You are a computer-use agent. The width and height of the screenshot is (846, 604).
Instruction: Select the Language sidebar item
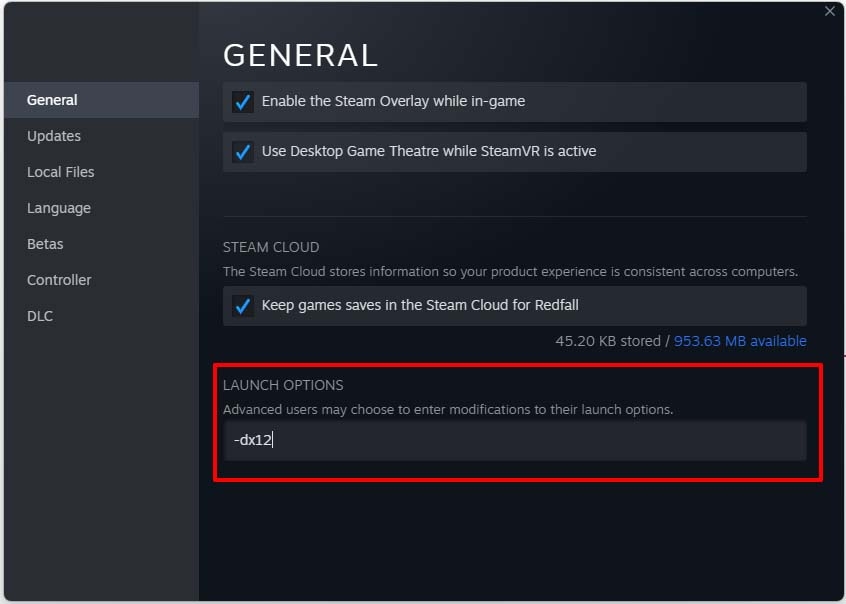(59, 208)
